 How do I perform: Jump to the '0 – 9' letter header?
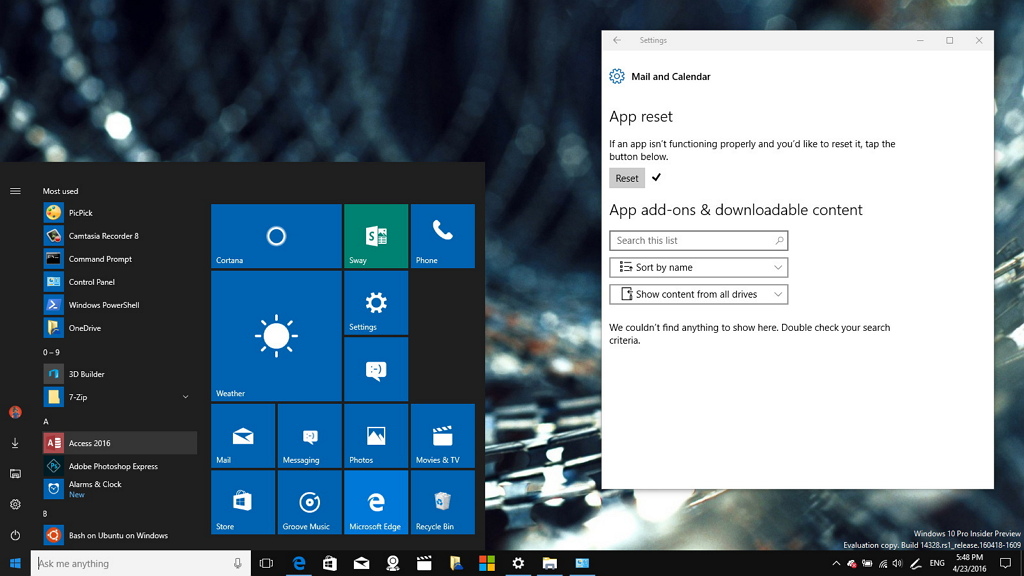(x=51, y=352)
